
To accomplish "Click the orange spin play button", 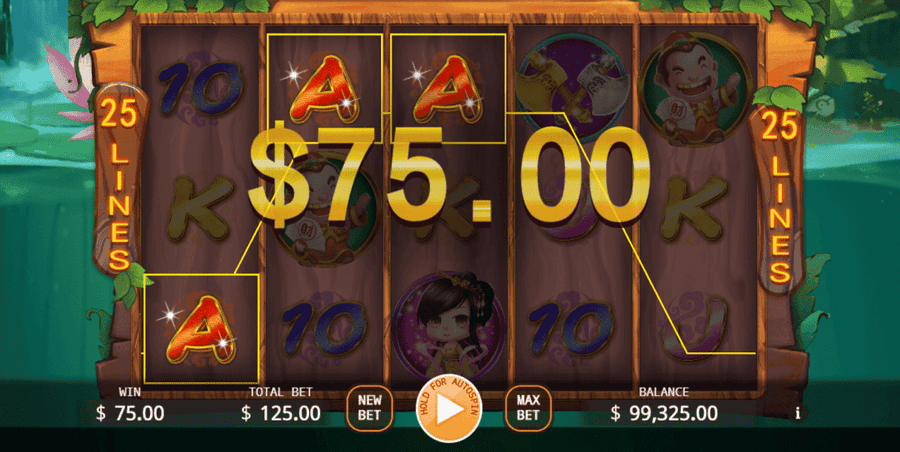I will click(x=449, y=408).
